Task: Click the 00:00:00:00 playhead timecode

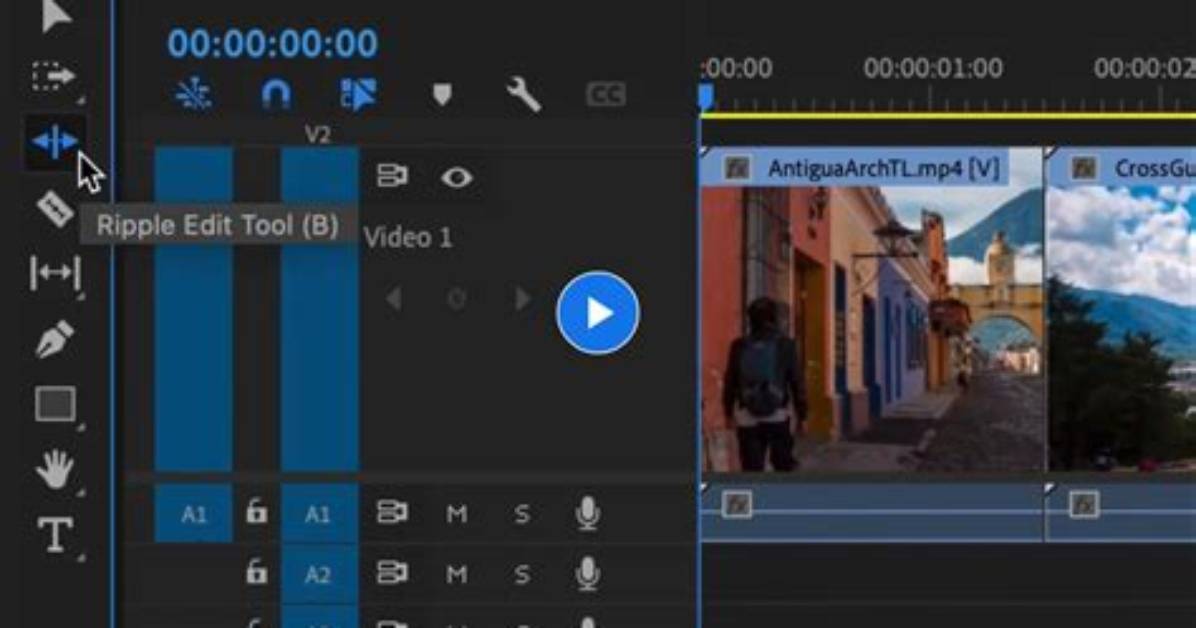Action: (272, 43)
